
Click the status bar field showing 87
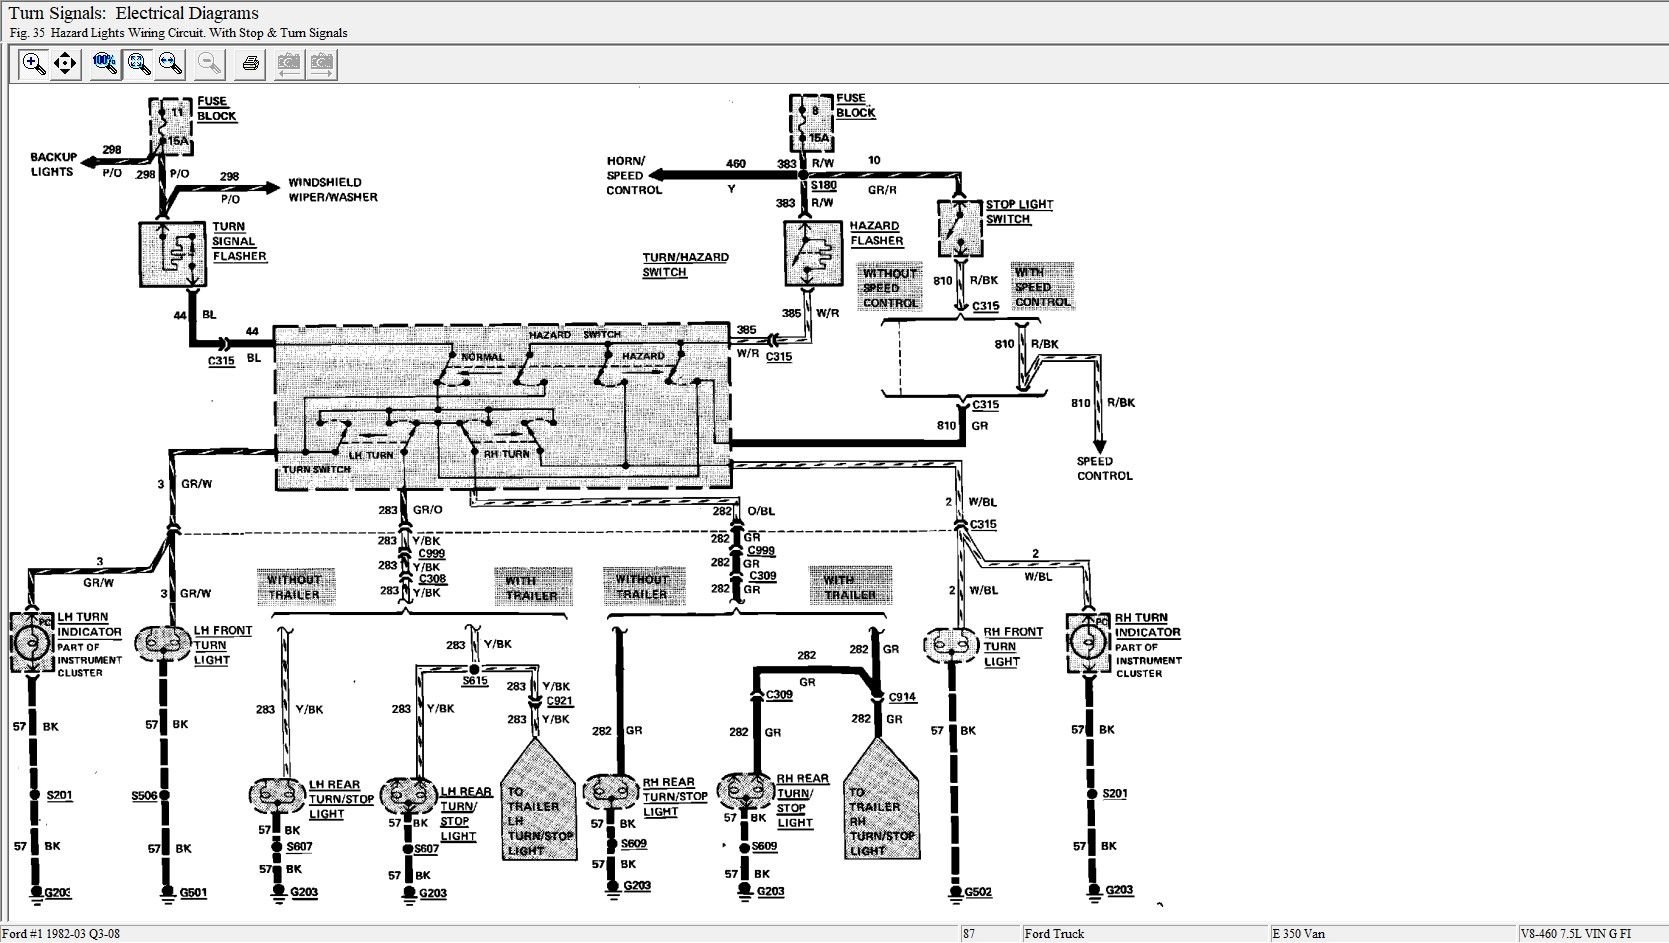tap(969, 934)
